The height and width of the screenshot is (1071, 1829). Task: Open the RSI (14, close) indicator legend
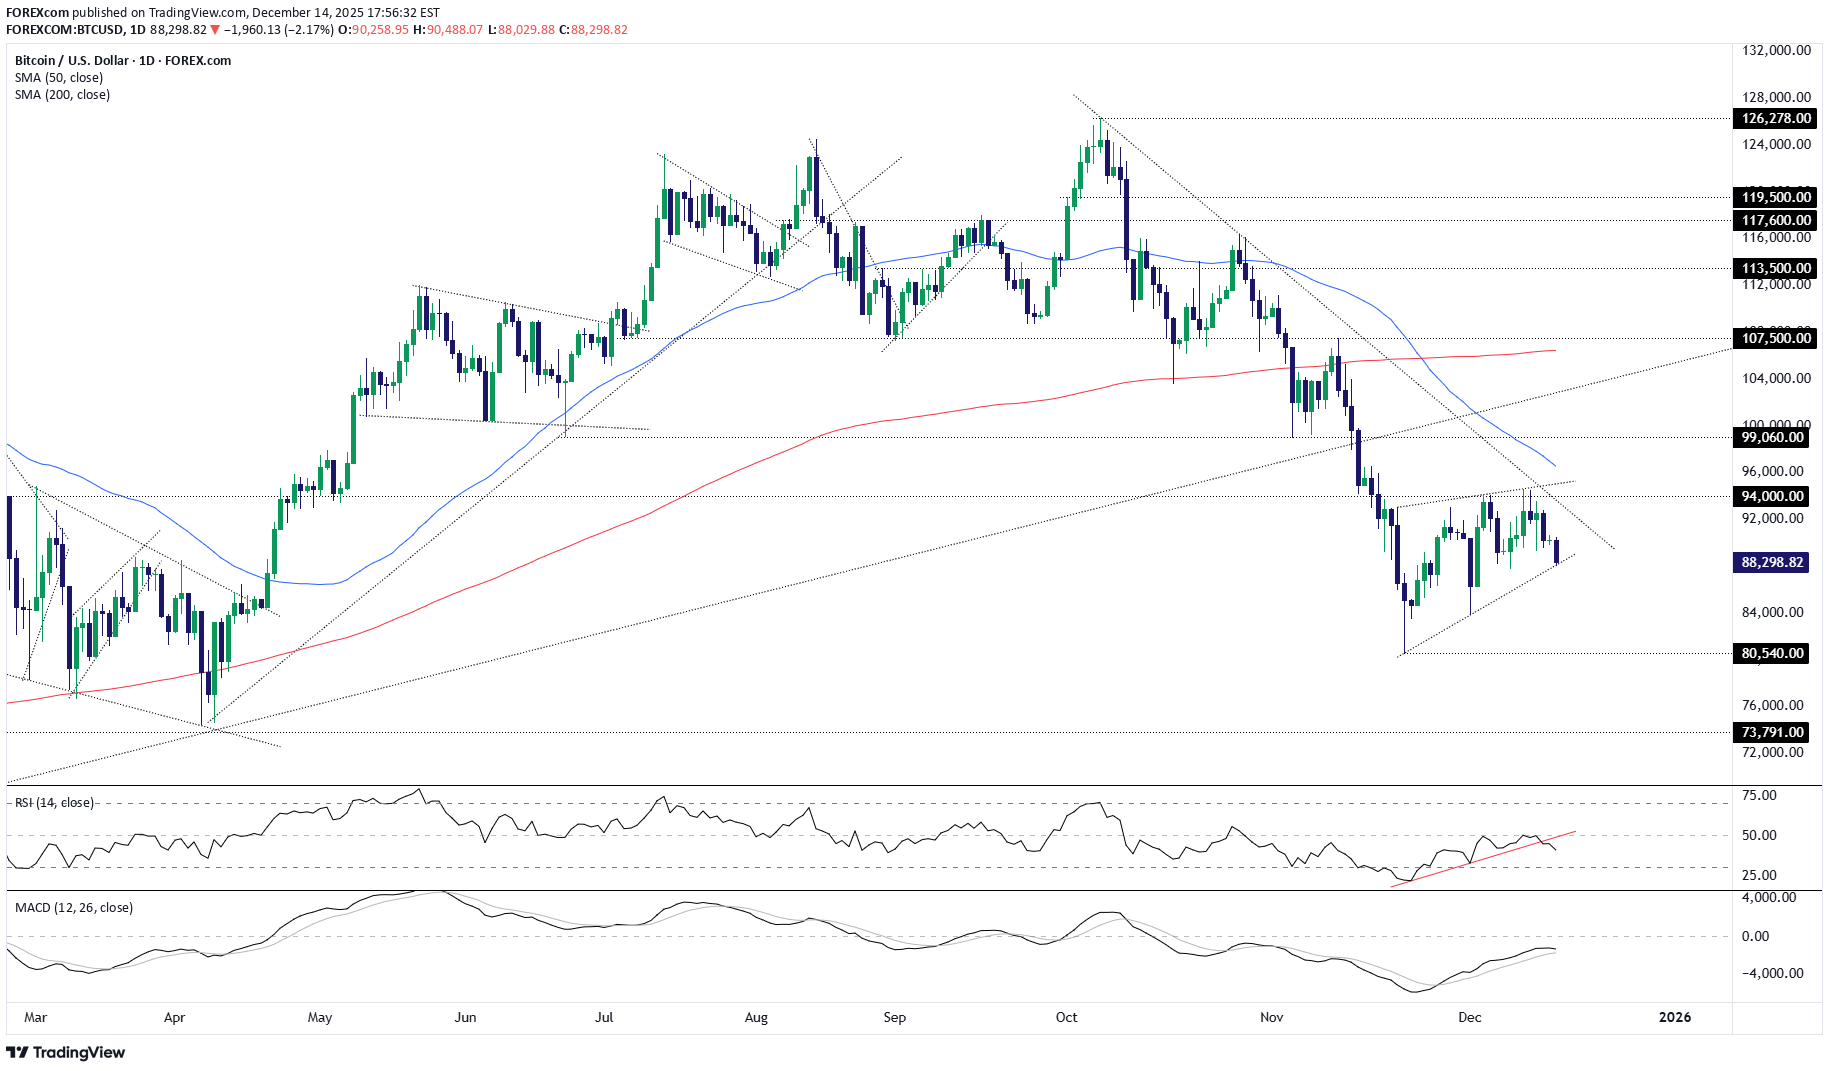pos(52,802)
